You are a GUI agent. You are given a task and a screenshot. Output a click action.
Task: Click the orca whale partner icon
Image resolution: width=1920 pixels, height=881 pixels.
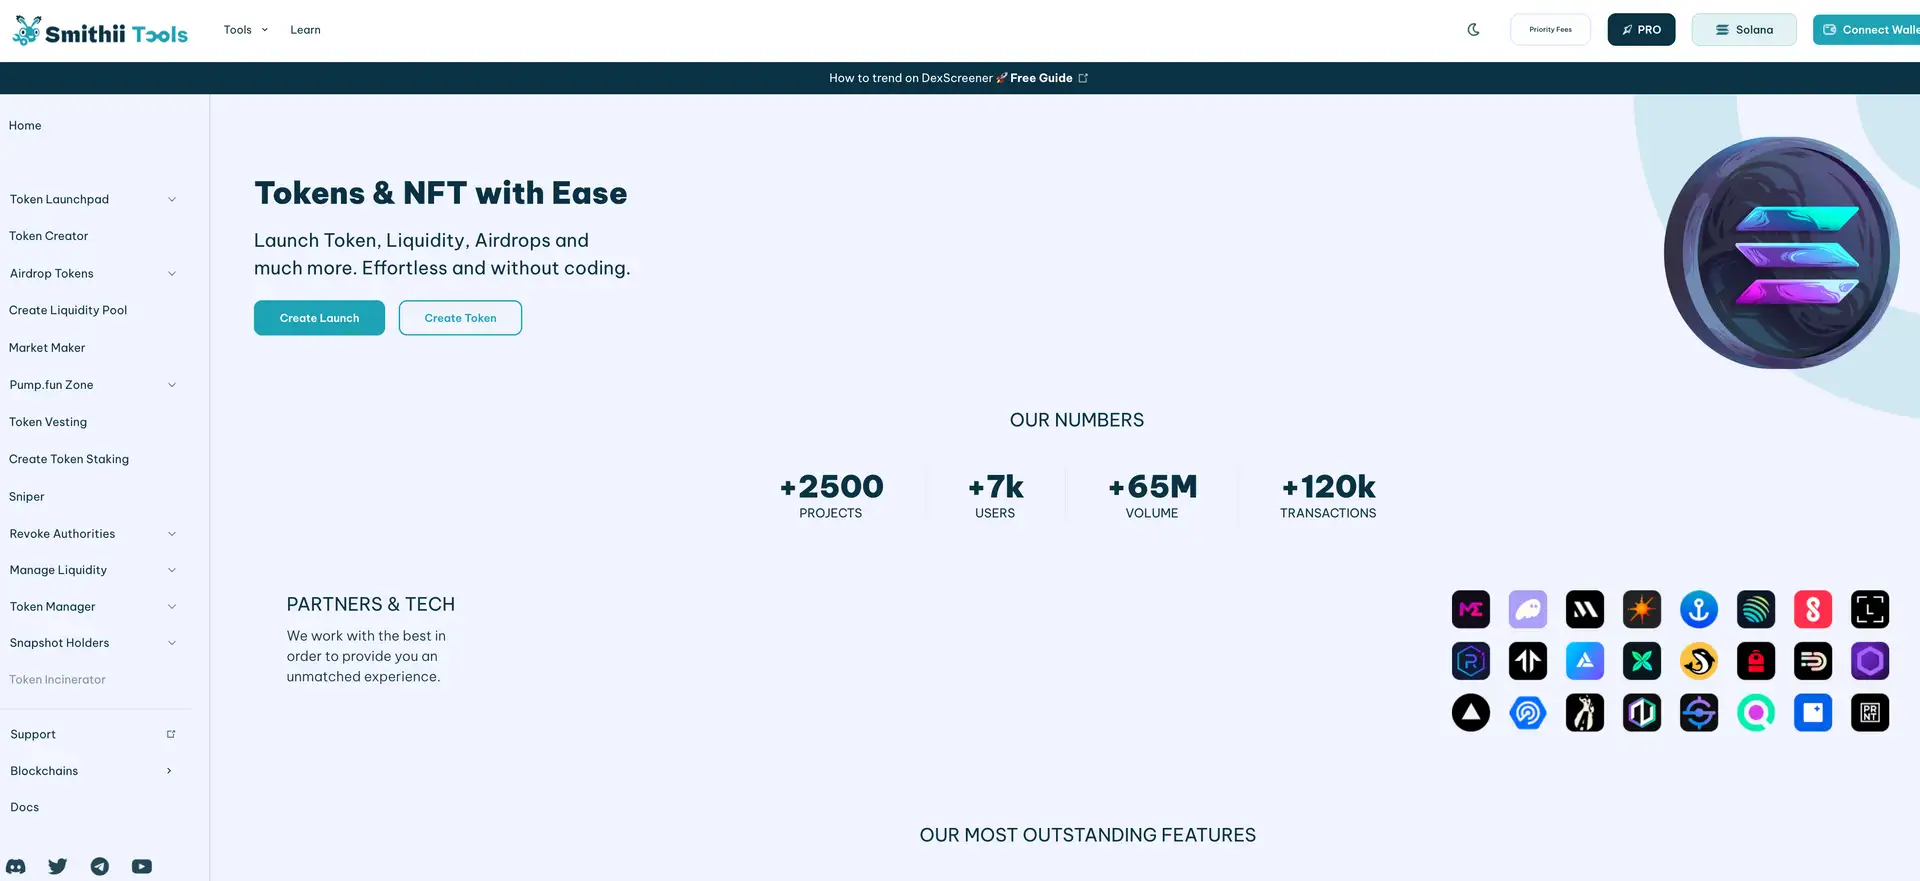pos(1698,661)
